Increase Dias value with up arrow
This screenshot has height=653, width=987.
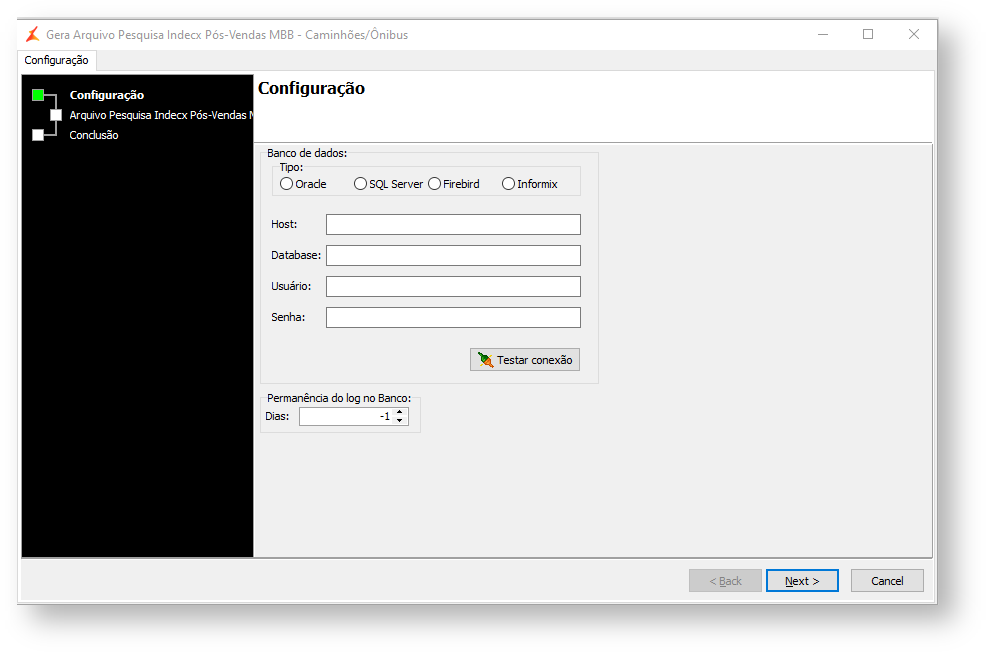pyautogui.click(x=400, y=412)
